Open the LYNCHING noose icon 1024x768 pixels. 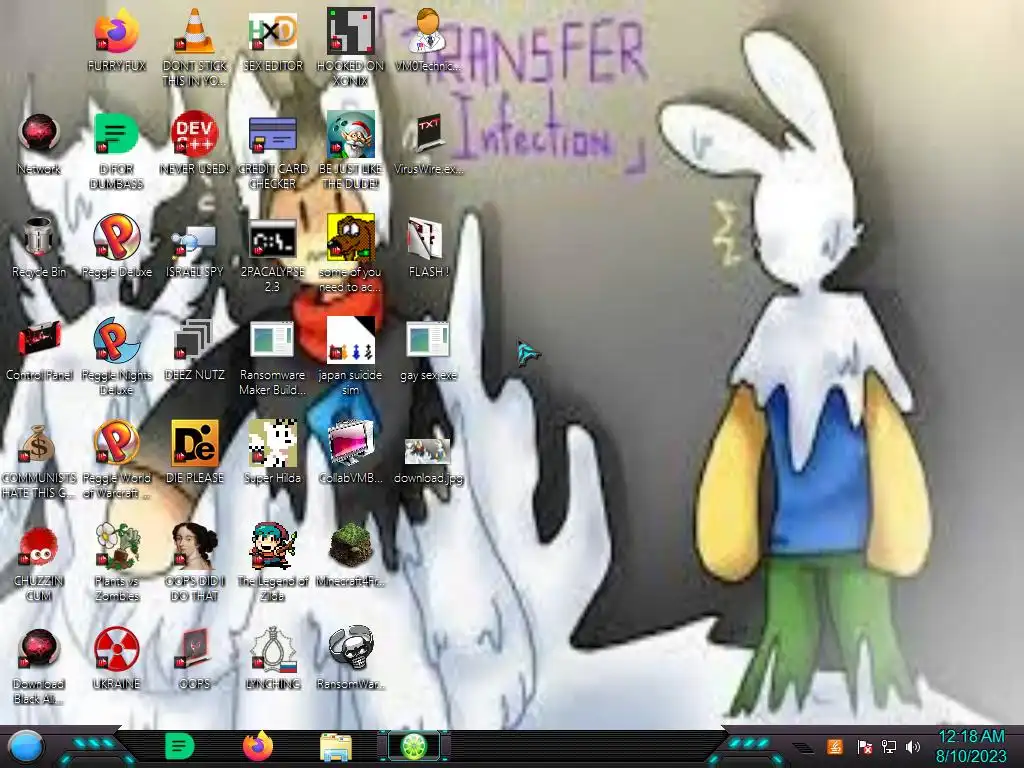coord(272,649)
